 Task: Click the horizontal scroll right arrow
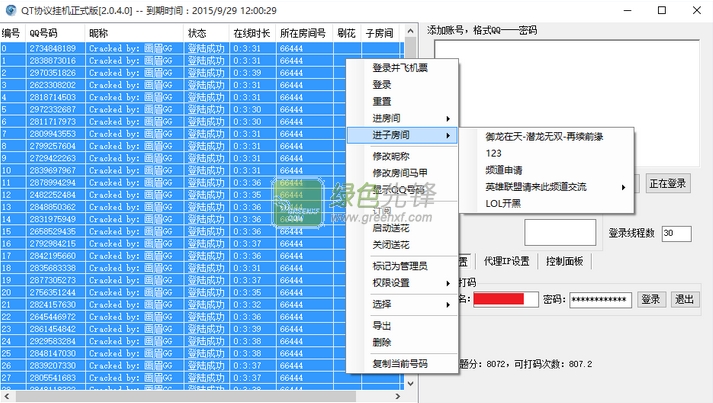(x=398, y=396)
